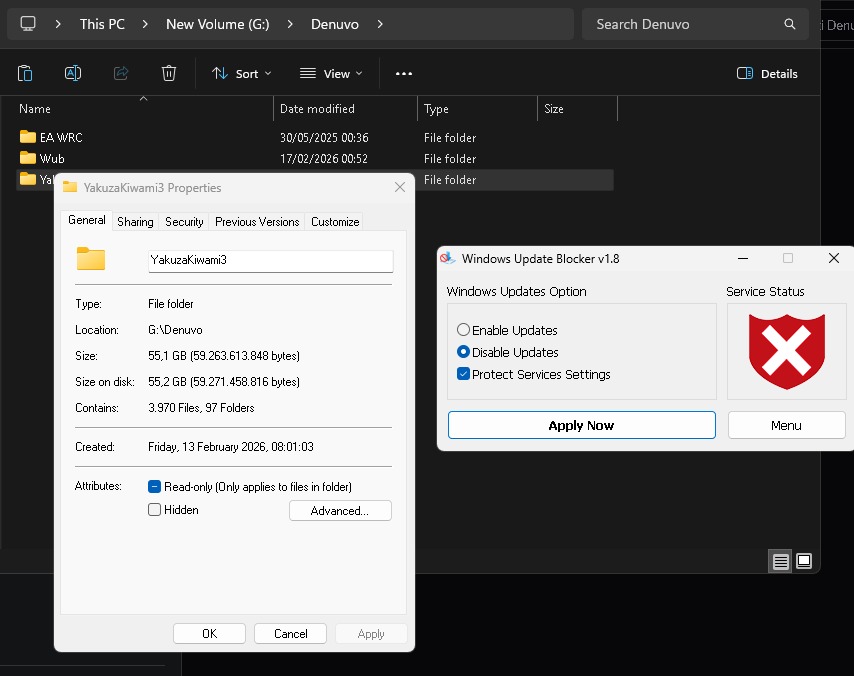Toggle the Read-only attribute checkbox
The height and width of the screenshot is (676, 854).
coord(155,487)
